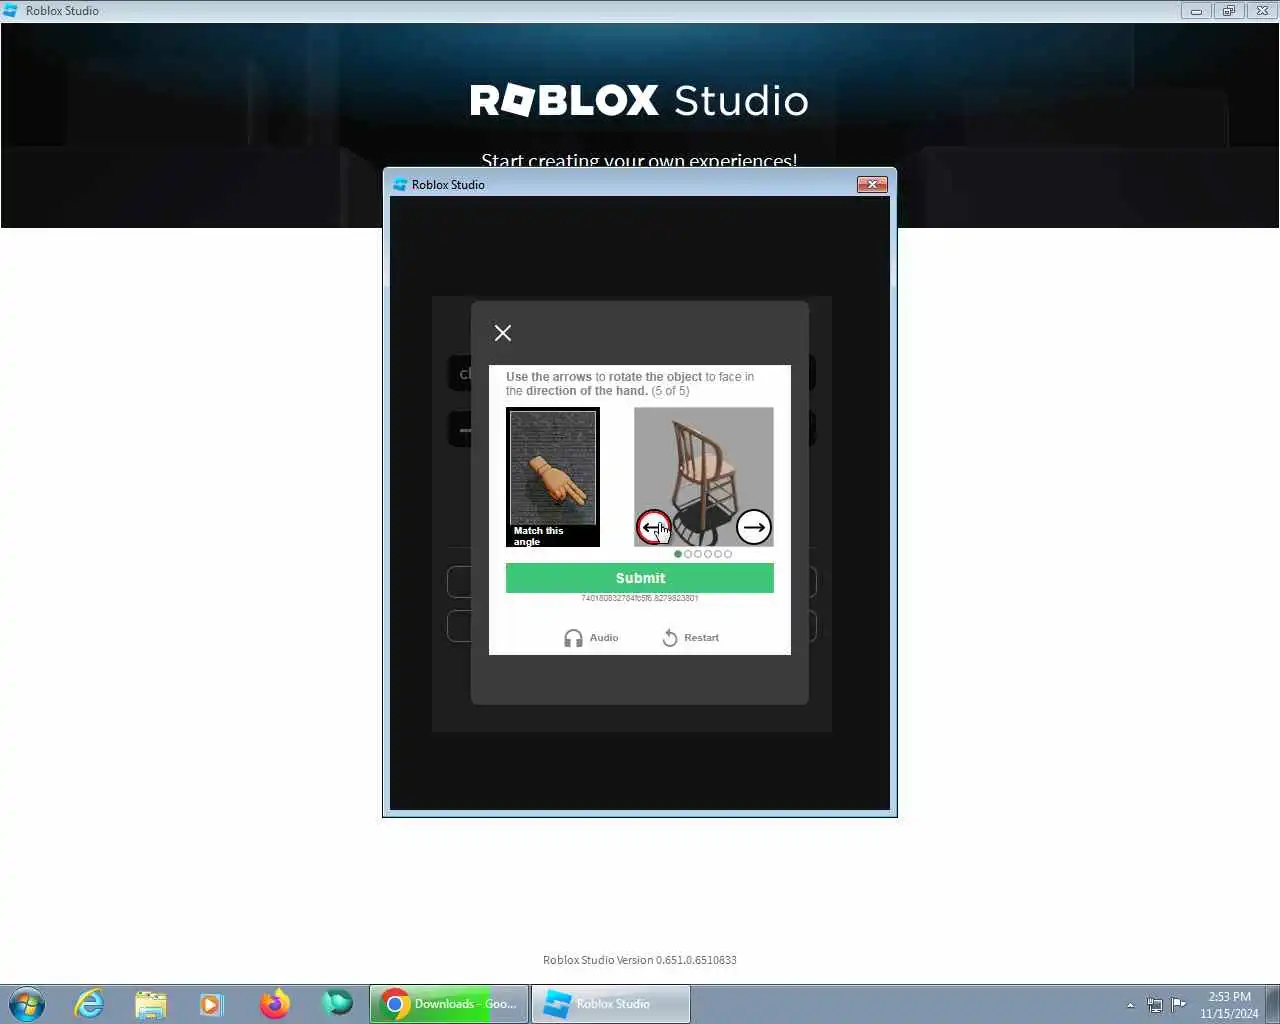Open Windows Media Player from the taskbar
The image size is (1280, 1024).
coord(212,1004)
